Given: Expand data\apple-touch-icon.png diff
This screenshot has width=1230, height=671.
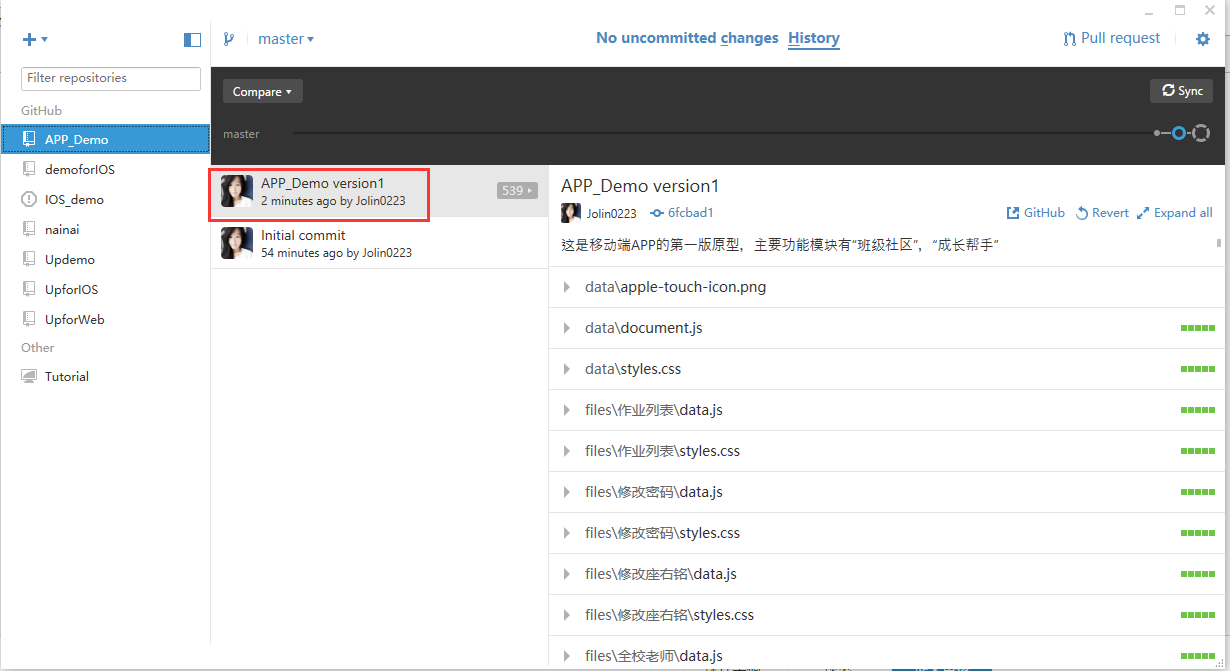Looking at the screenshot, I should pyautogui.click(x=567, y=287).
